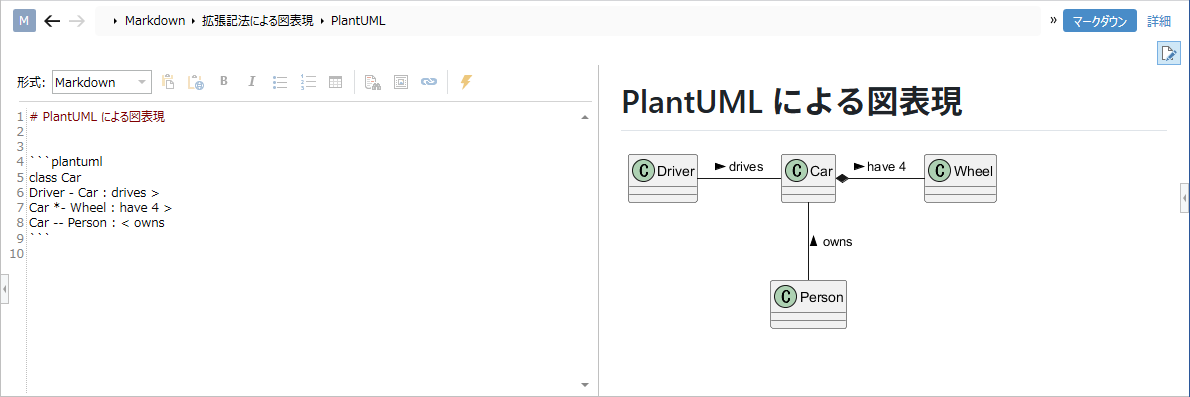Click the lightning bolt icon
This screenshot has height=397, width=1190.
click(467, 82)
